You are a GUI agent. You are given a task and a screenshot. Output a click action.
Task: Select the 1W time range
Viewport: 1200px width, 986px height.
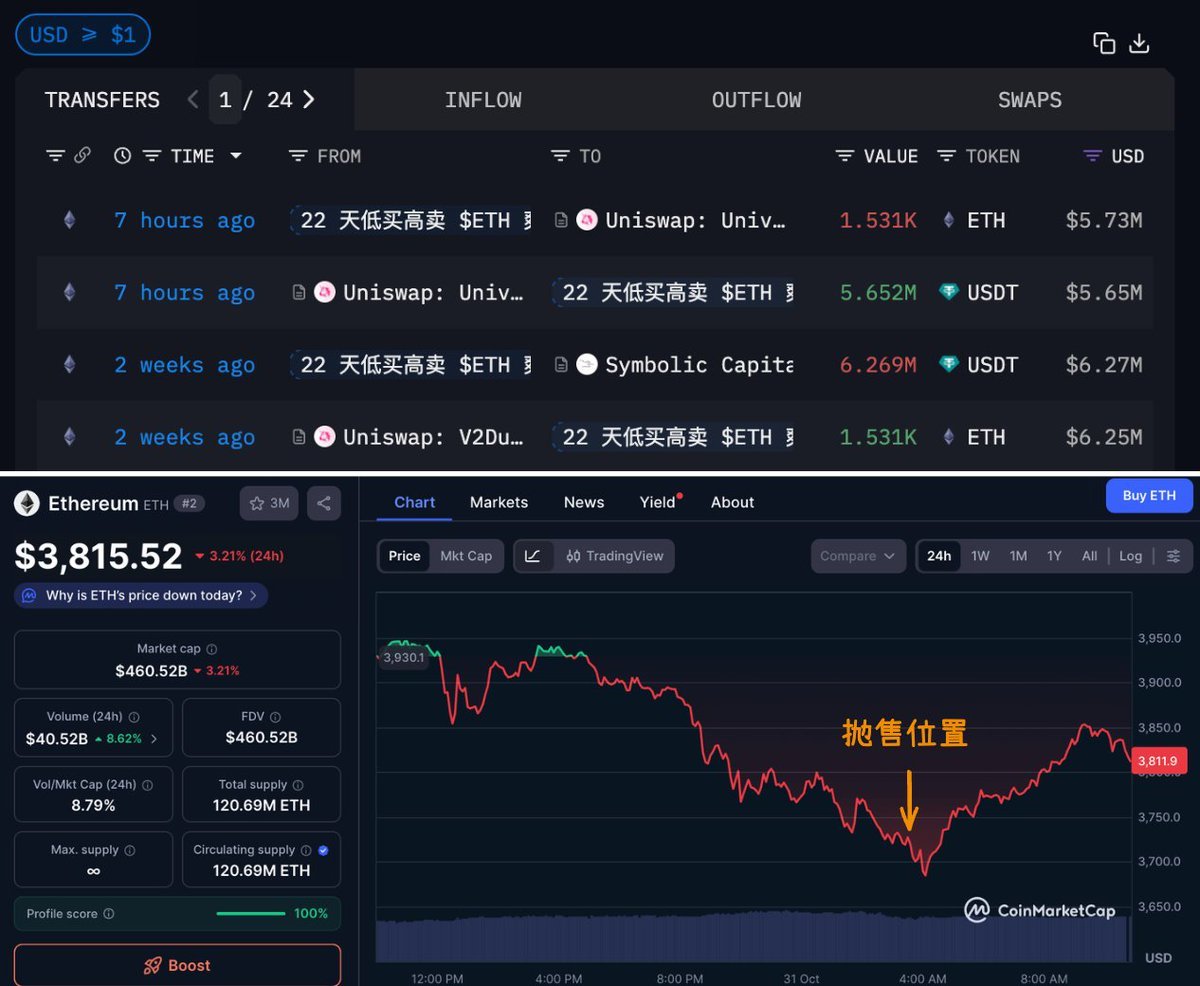pos(980,556)
